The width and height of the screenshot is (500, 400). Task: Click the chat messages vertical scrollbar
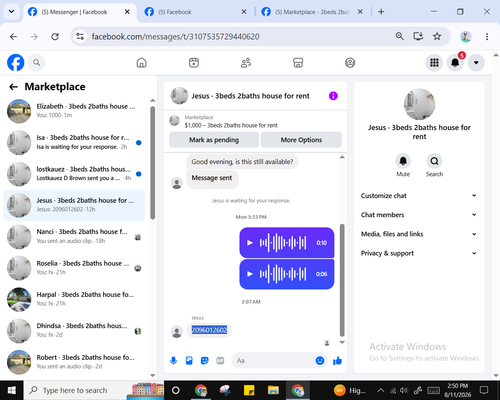click(x=342, y=280)
